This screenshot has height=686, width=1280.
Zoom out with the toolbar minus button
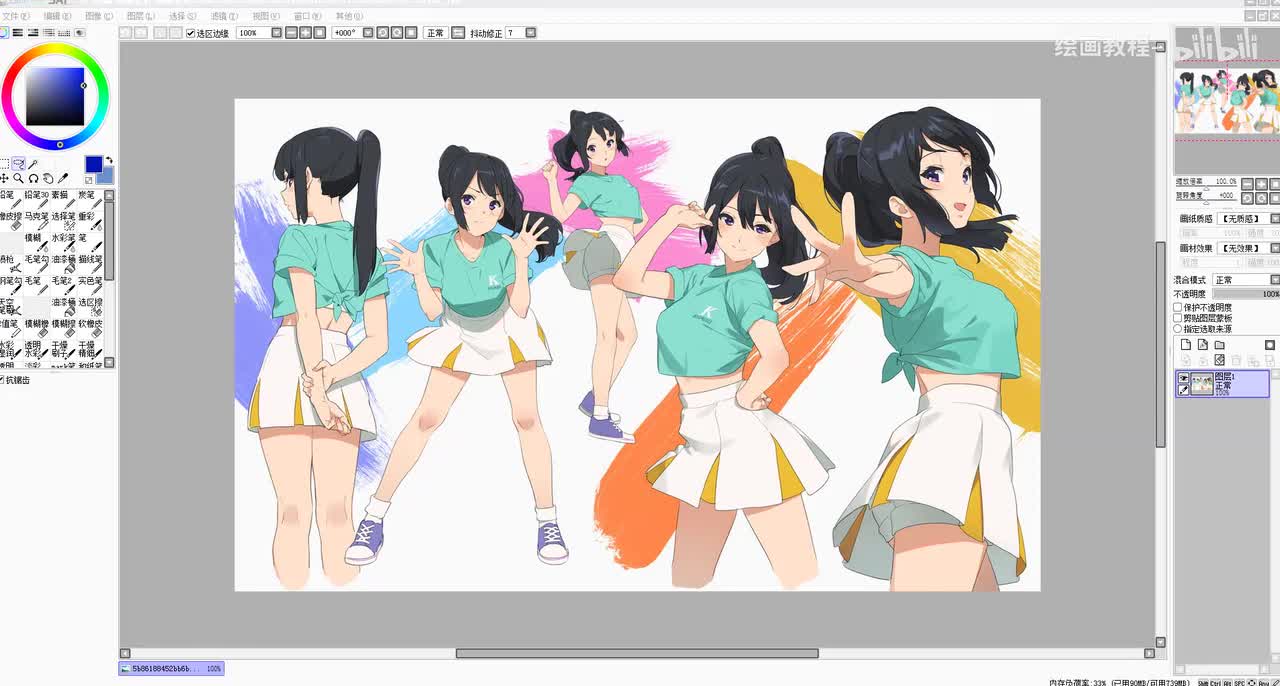291,33
